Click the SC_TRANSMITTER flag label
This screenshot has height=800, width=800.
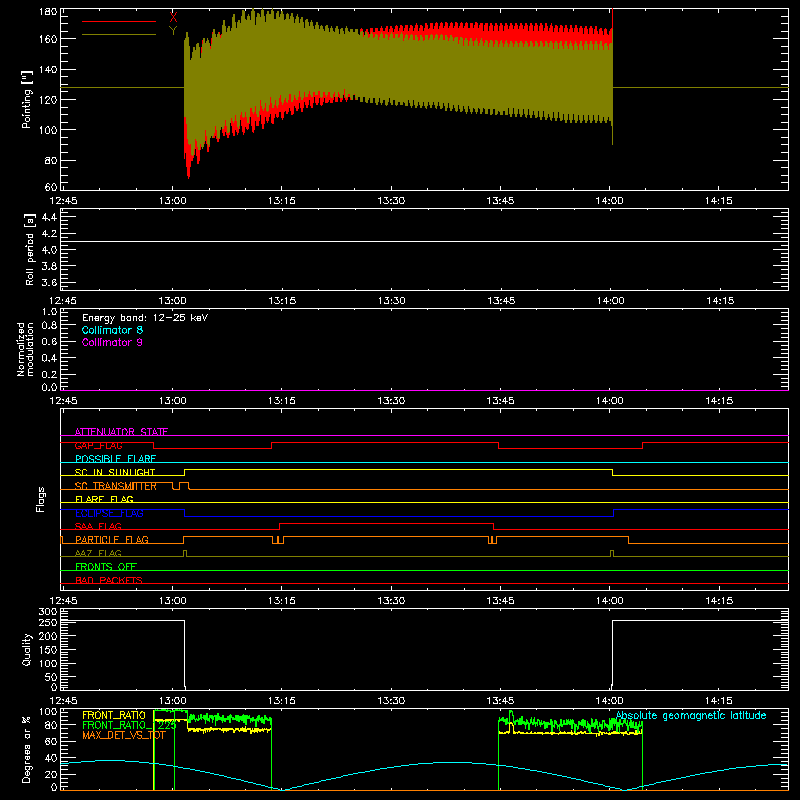116,486
